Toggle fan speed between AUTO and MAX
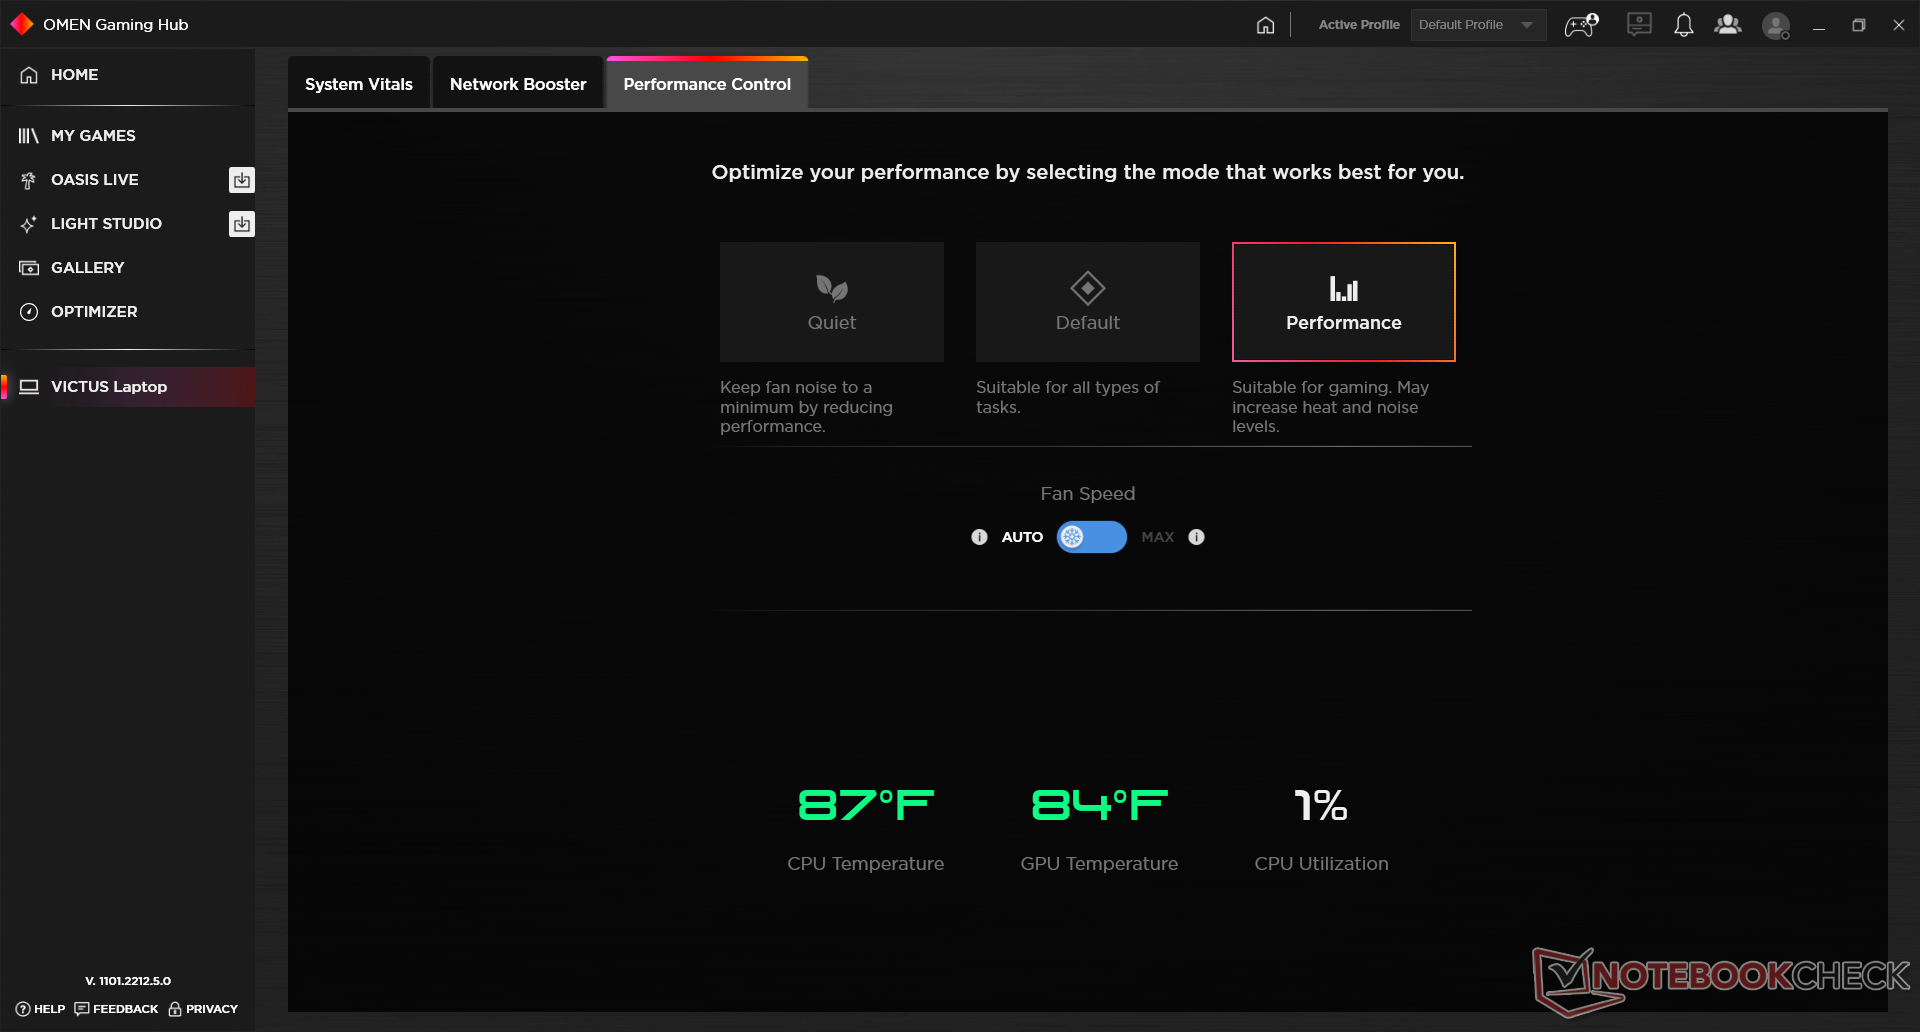1920x1032 pixels. click(x=1092, y=537)
